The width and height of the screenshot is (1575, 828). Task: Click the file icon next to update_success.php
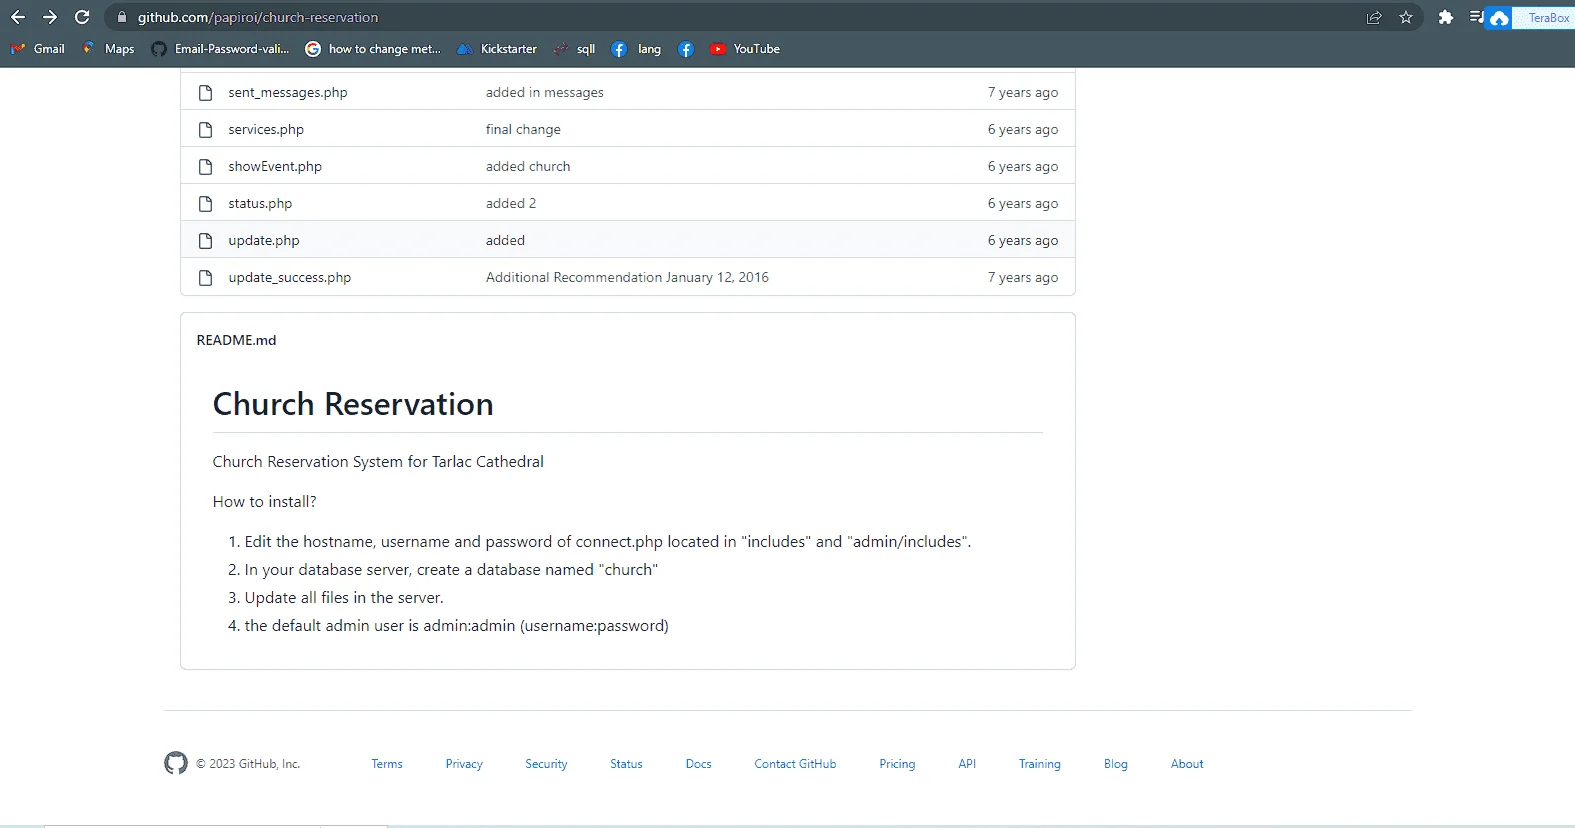[205, 277]
